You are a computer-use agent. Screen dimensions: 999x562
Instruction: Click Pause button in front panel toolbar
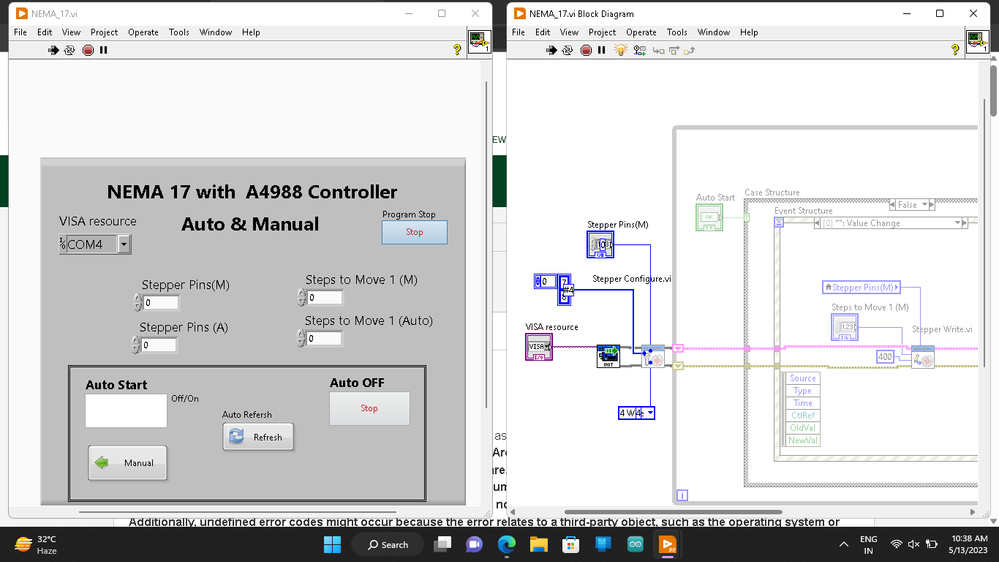coord(103,50)
